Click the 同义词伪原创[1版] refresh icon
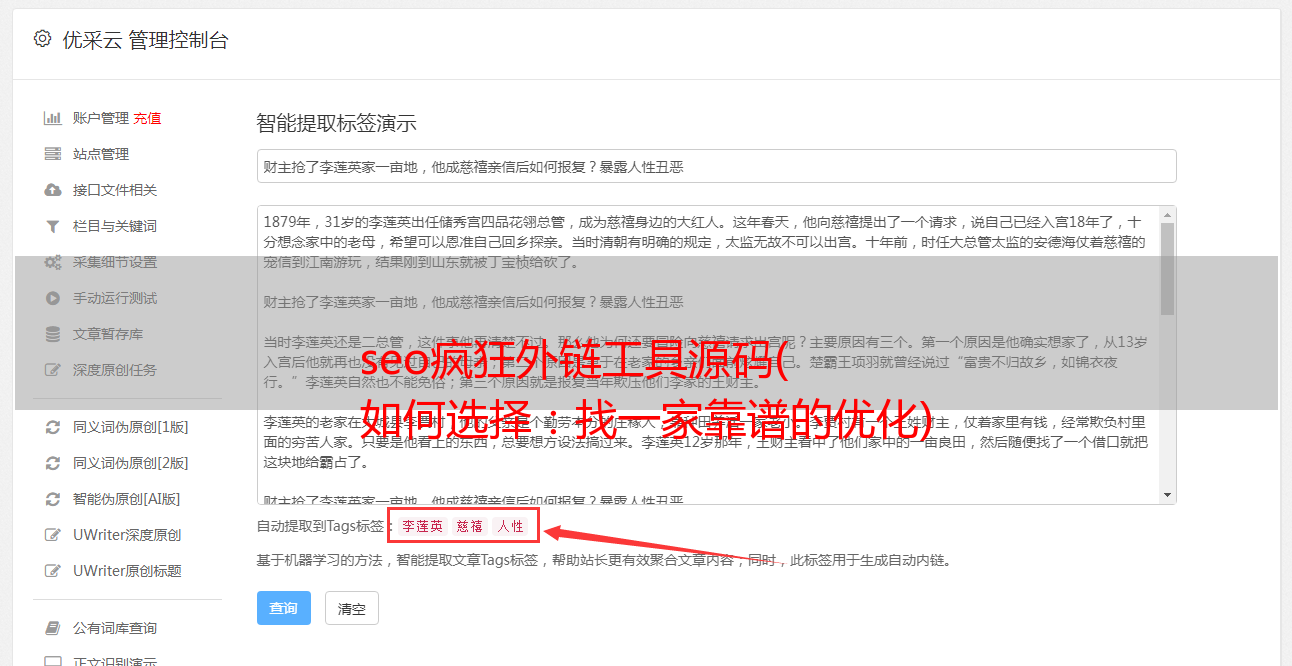 coord(52,427)
